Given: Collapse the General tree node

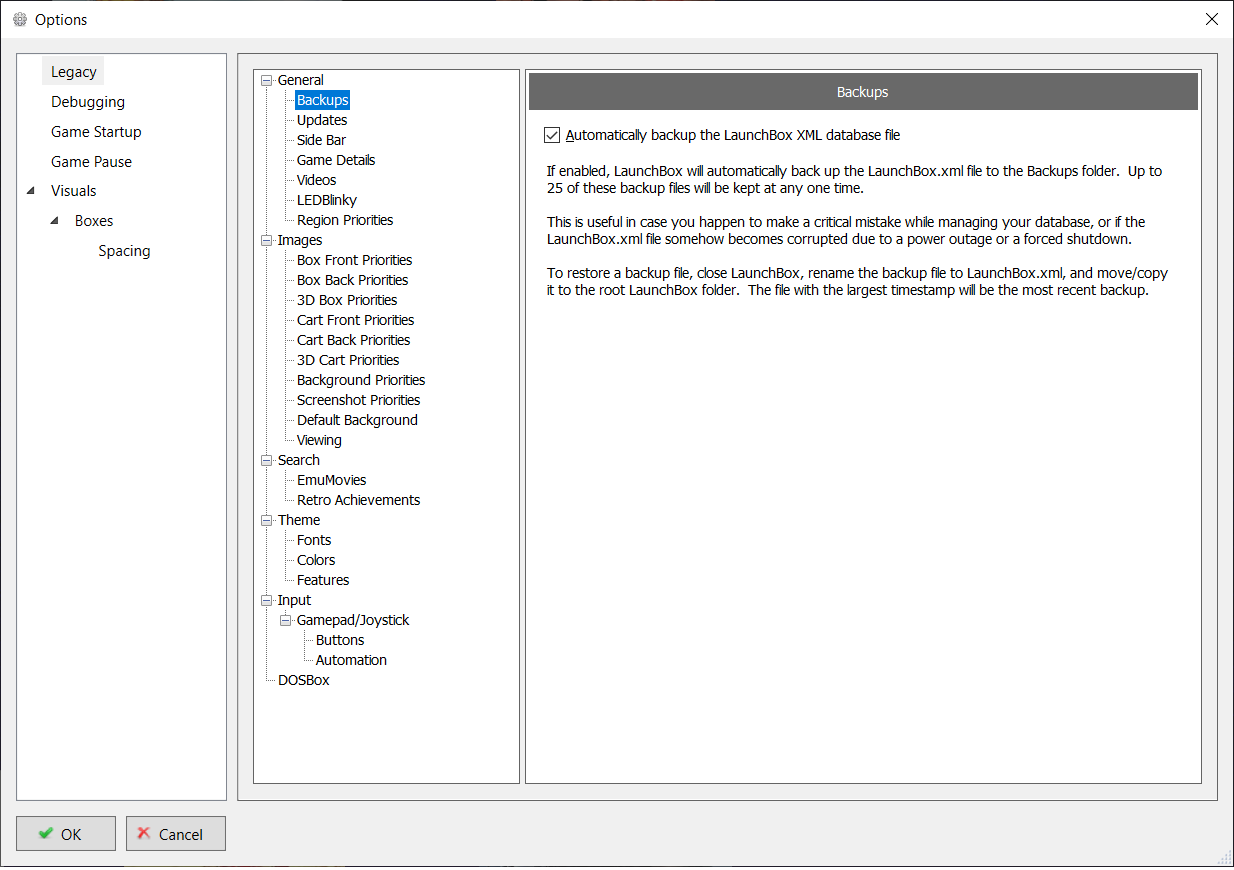Looking at the screenshot, I should coord(267,80).
